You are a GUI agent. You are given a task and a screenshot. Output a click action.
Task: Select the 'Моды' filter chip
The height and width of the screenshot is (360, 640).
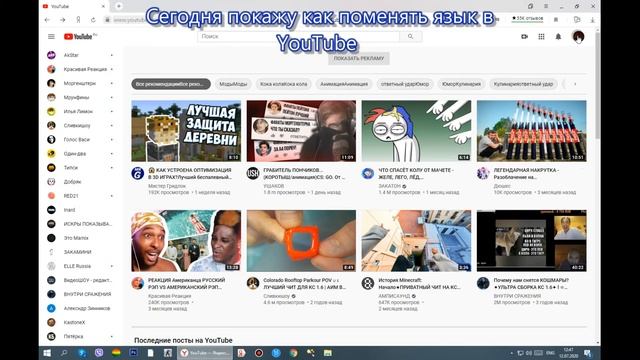(x=233, y=84)
